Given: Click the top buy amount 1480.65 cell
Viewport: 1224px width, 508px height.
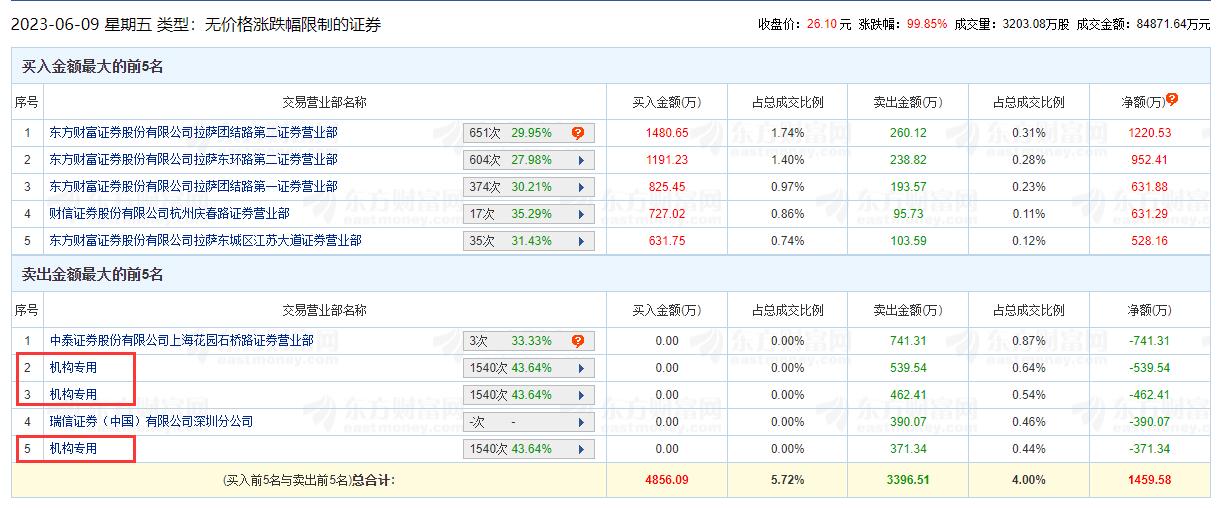Looking at the screenshot, I should coord(667,133).
